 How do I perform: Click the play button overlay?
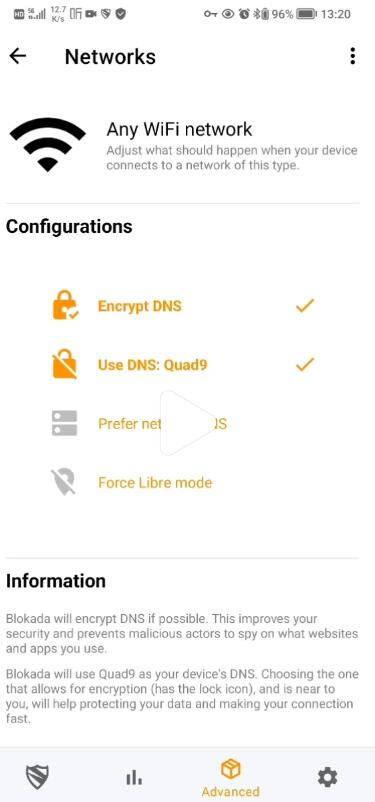[188, 423]
